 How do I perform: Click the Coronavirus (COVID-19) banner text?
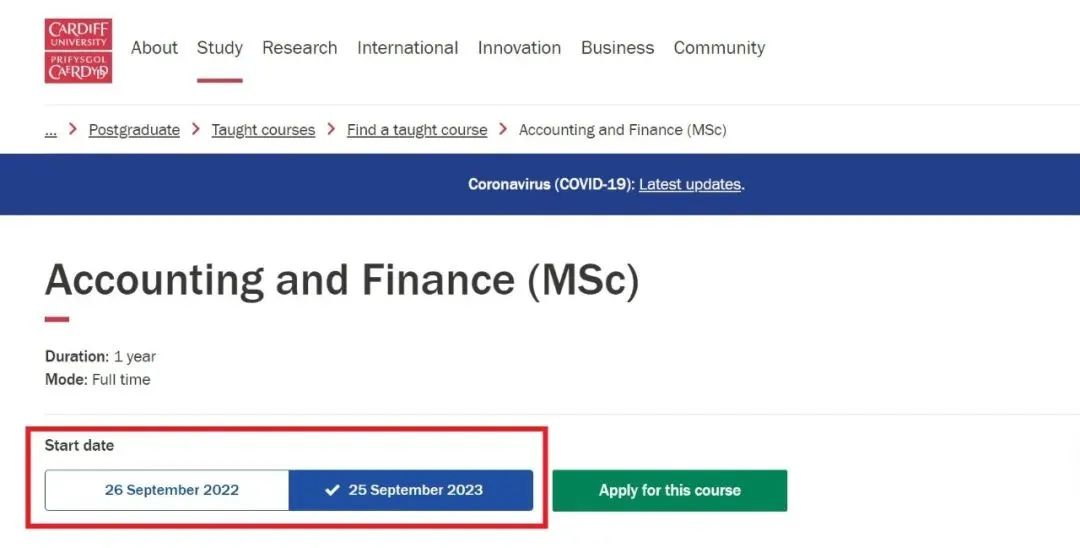coord(551,184)
